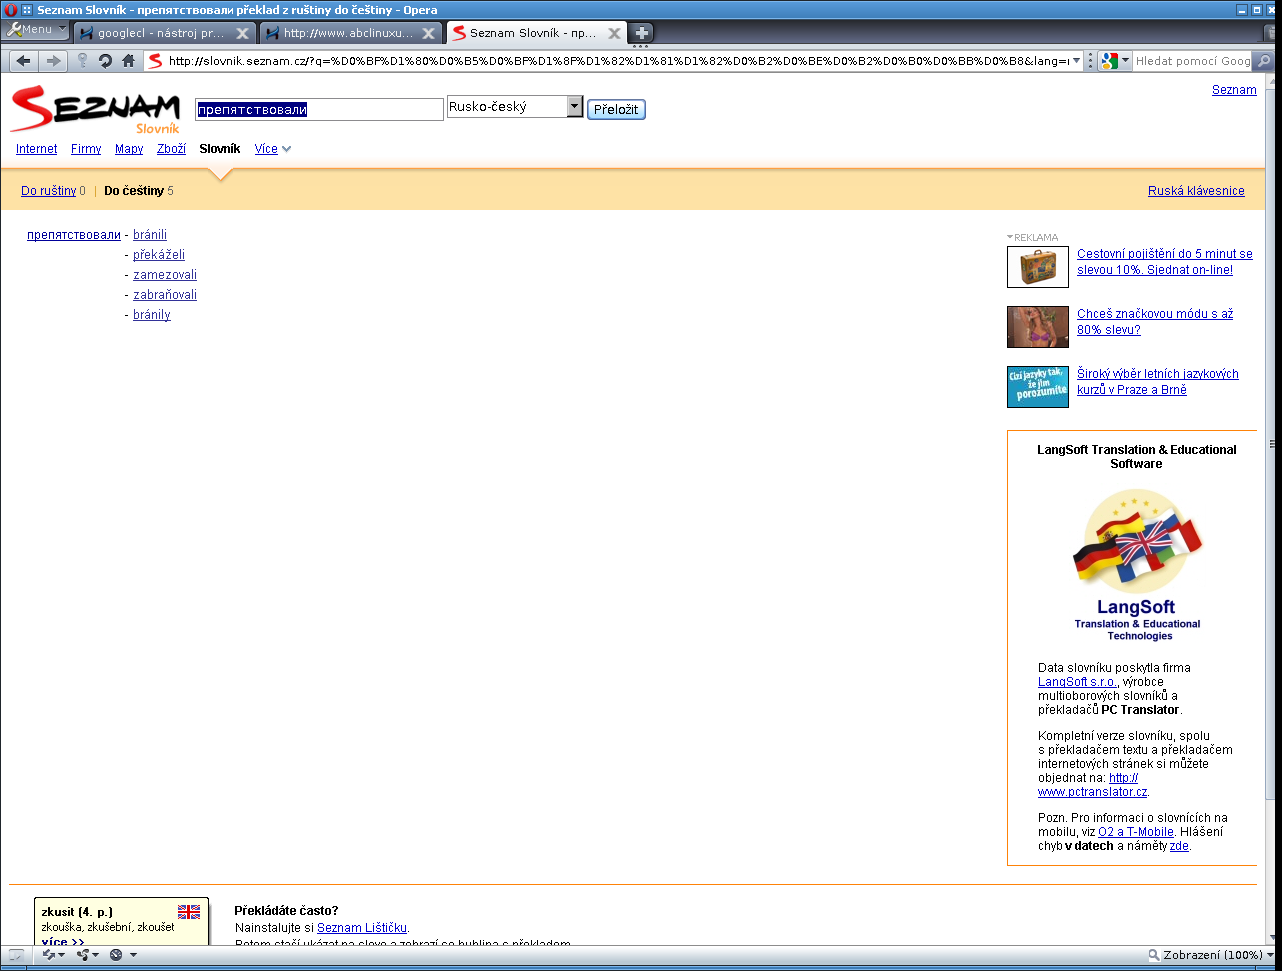Viewport: 1282px width, 971px height.
Task: Open the Opera Link sync dropdown
Action: point(54,955)
